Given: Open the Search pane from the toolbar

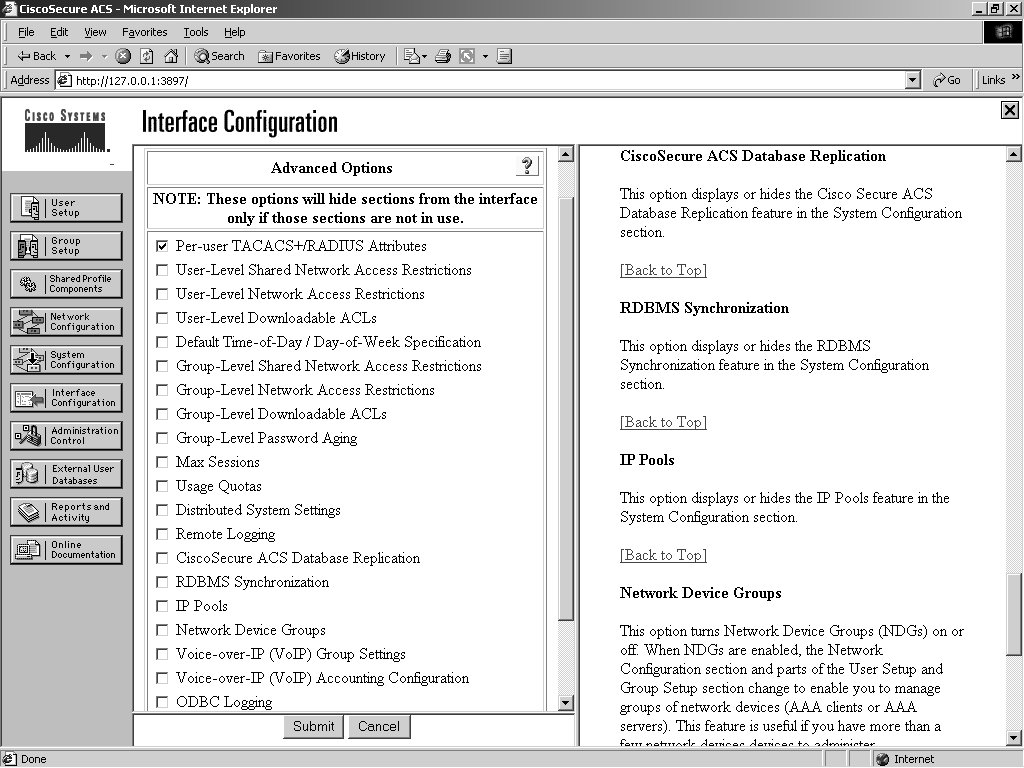Looking at the screenshot, I should [219, 56].
